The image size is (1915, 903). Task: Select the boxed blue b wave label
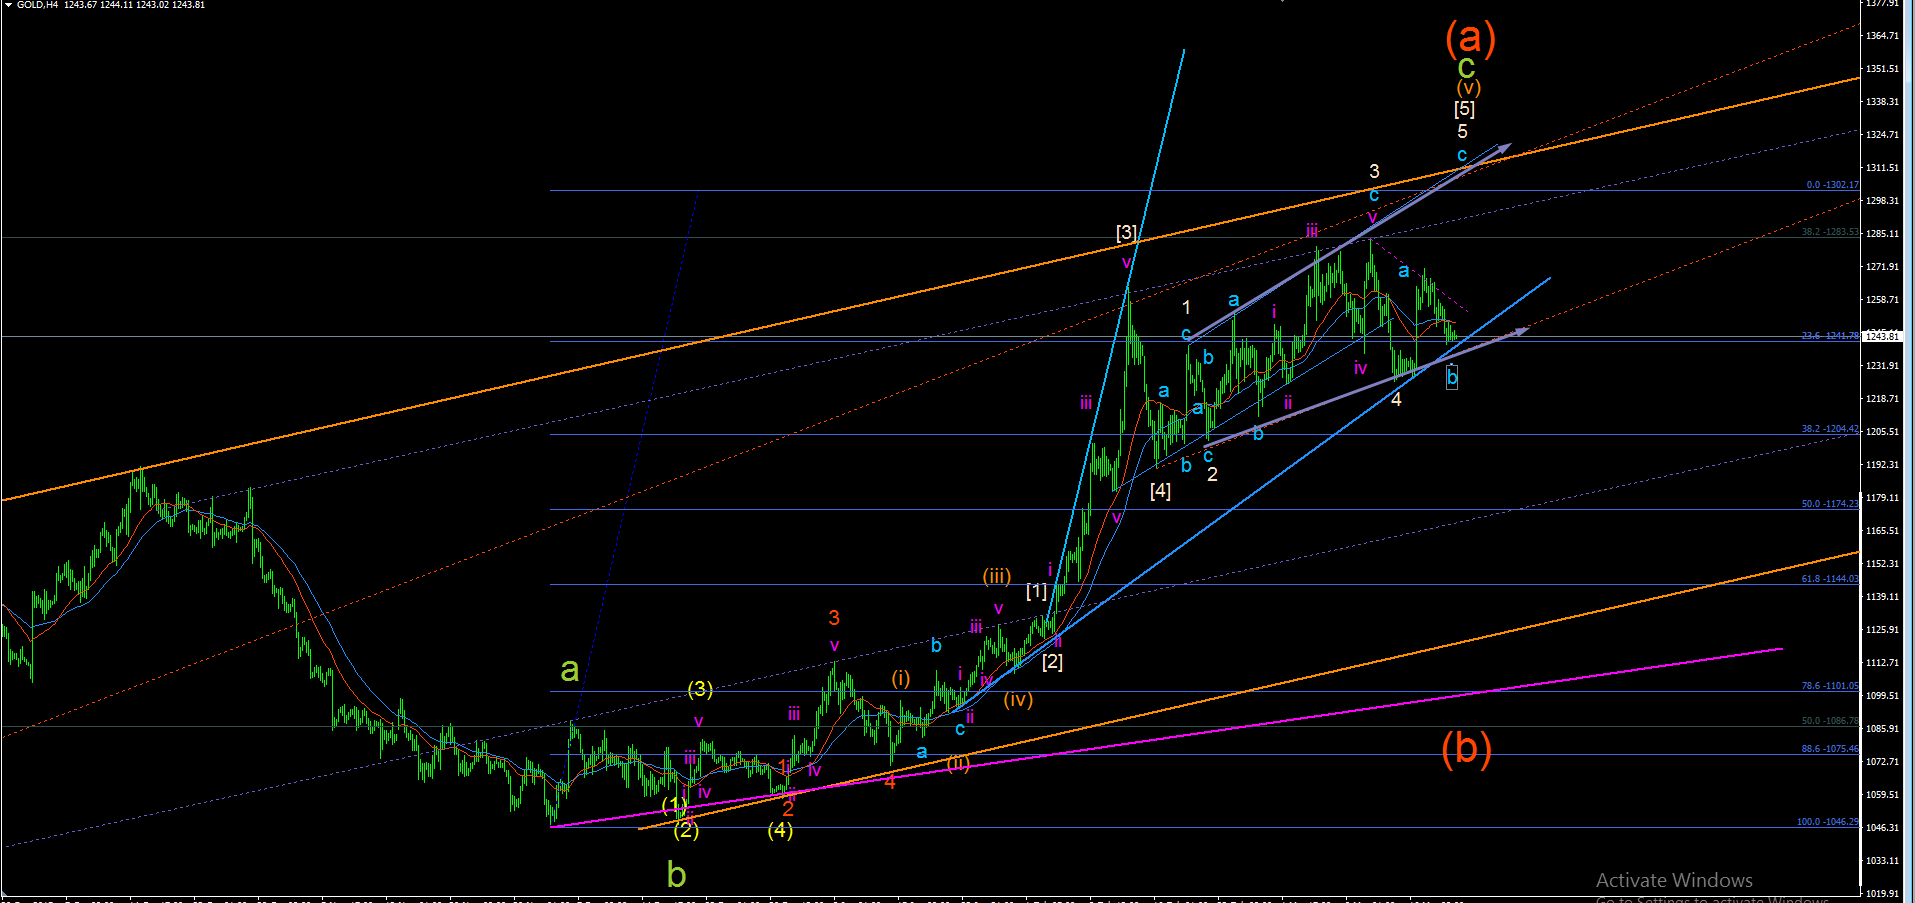pos(1452,377)
